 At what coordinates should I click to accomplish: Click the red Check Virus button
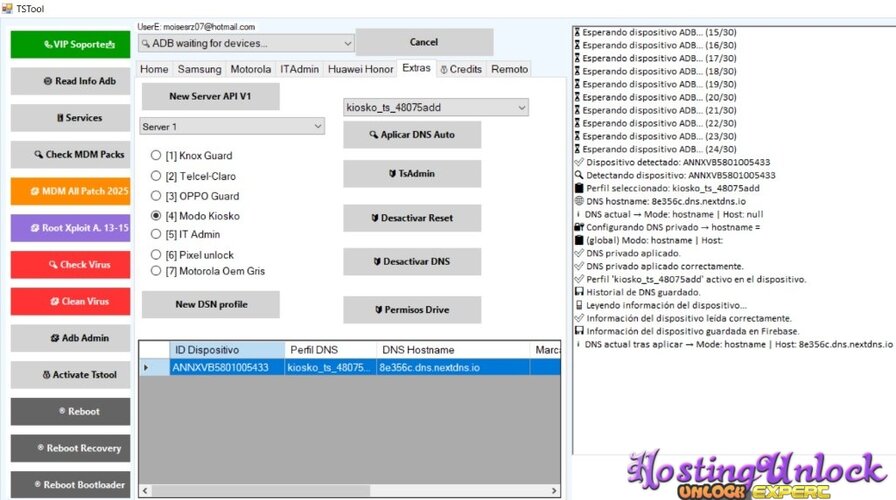pyautogui.click(x=70, y=265)
